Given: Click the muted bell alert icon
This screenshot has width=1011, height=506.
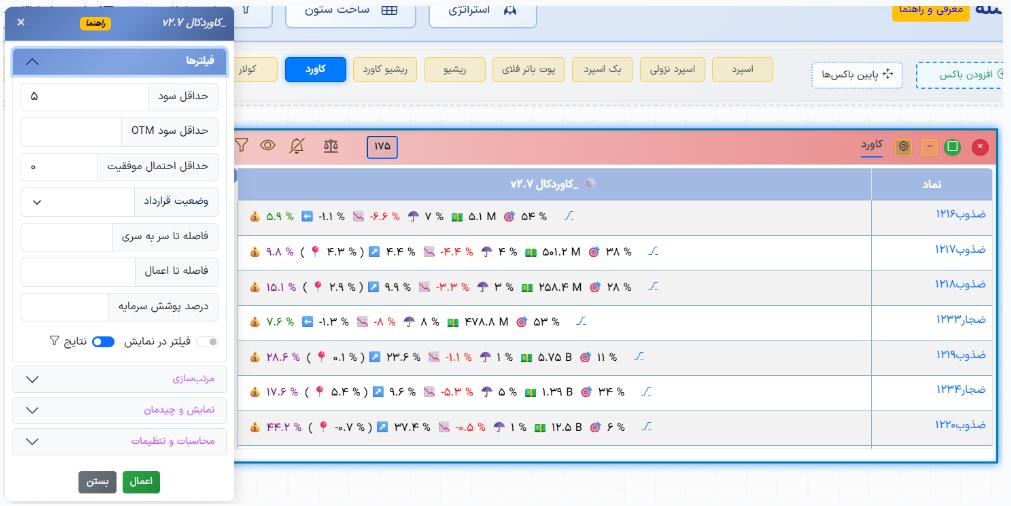Looking at the screenshot, I should pos(297,146).
